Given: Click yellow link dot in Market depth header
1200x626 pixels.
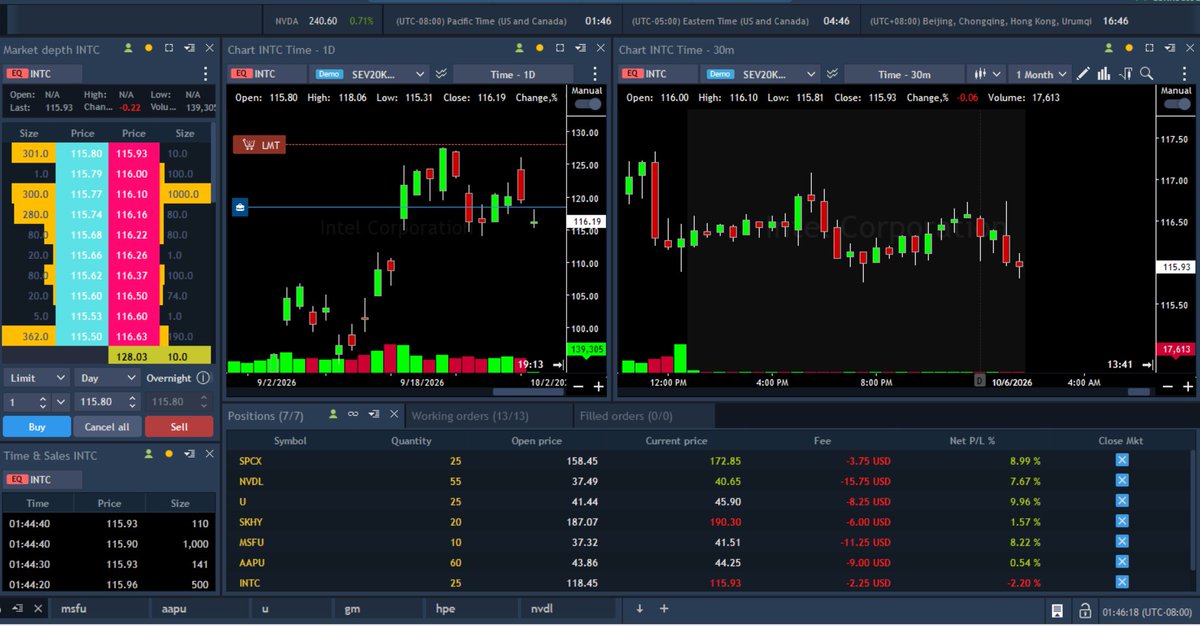Looking at the screenshot, I should [x=149, y=48].
